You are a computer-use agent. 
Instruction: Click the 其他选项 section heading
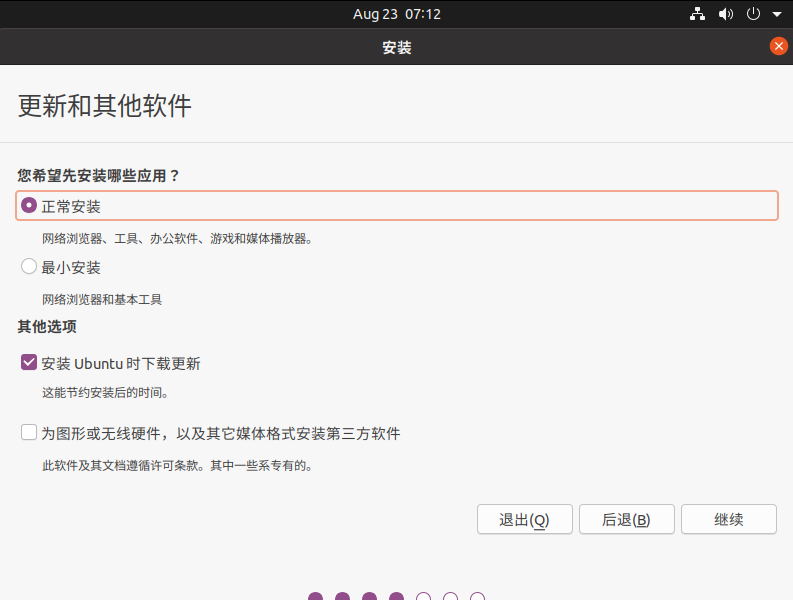(47, 327)
